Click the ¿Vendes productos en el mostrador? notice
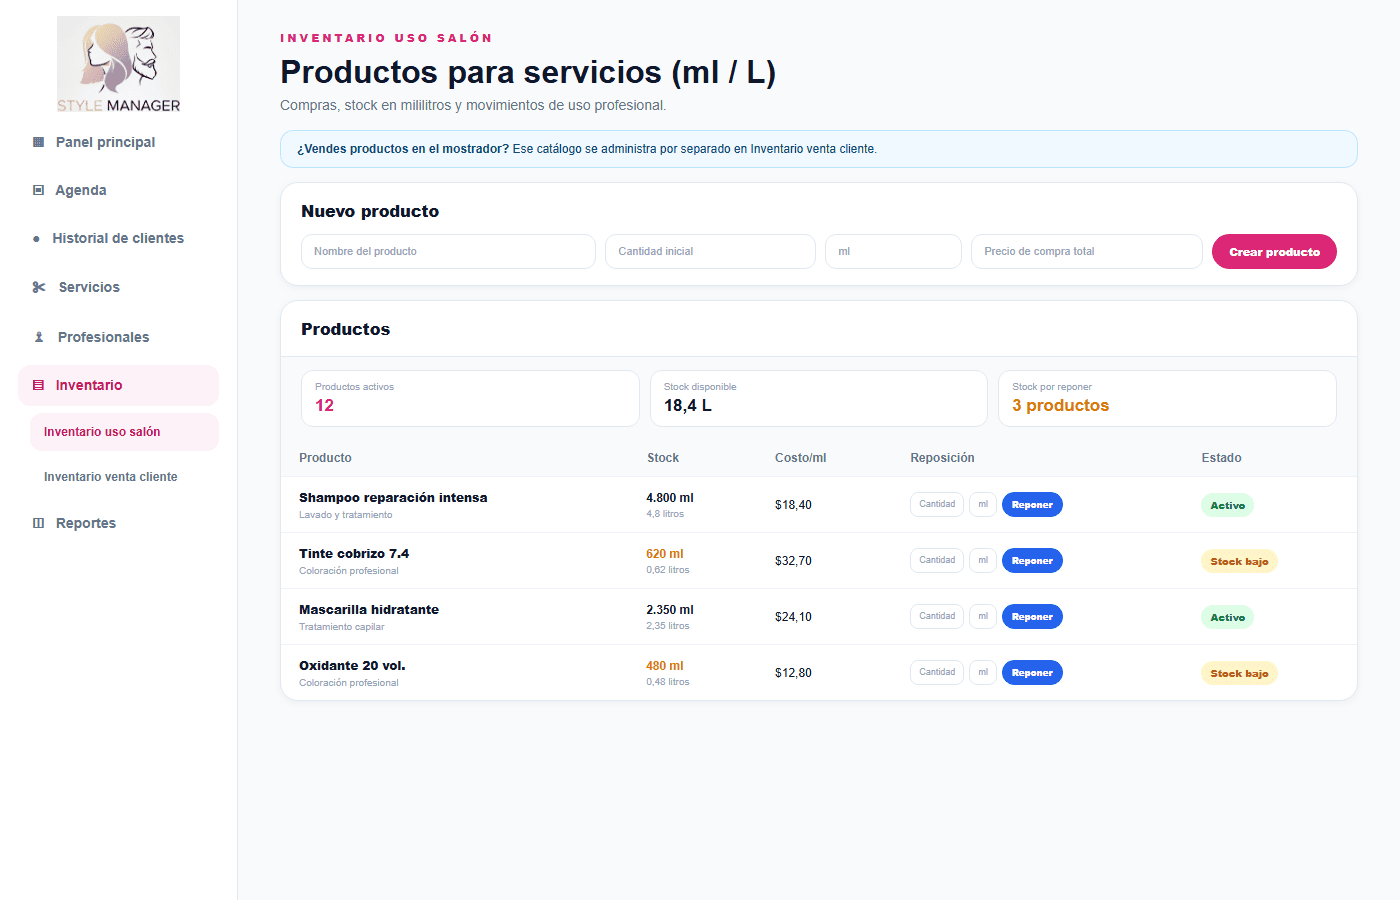This screenshot has height=900, width=1400. (x=818, y=149)
